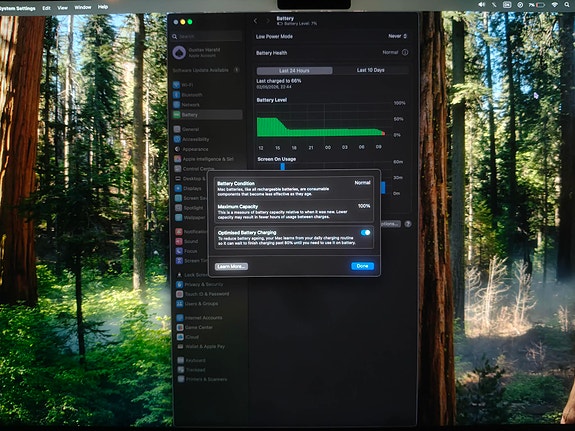Open the Window menu
Image resolution: width=575 pixels, height=431 pixels.
83,7
